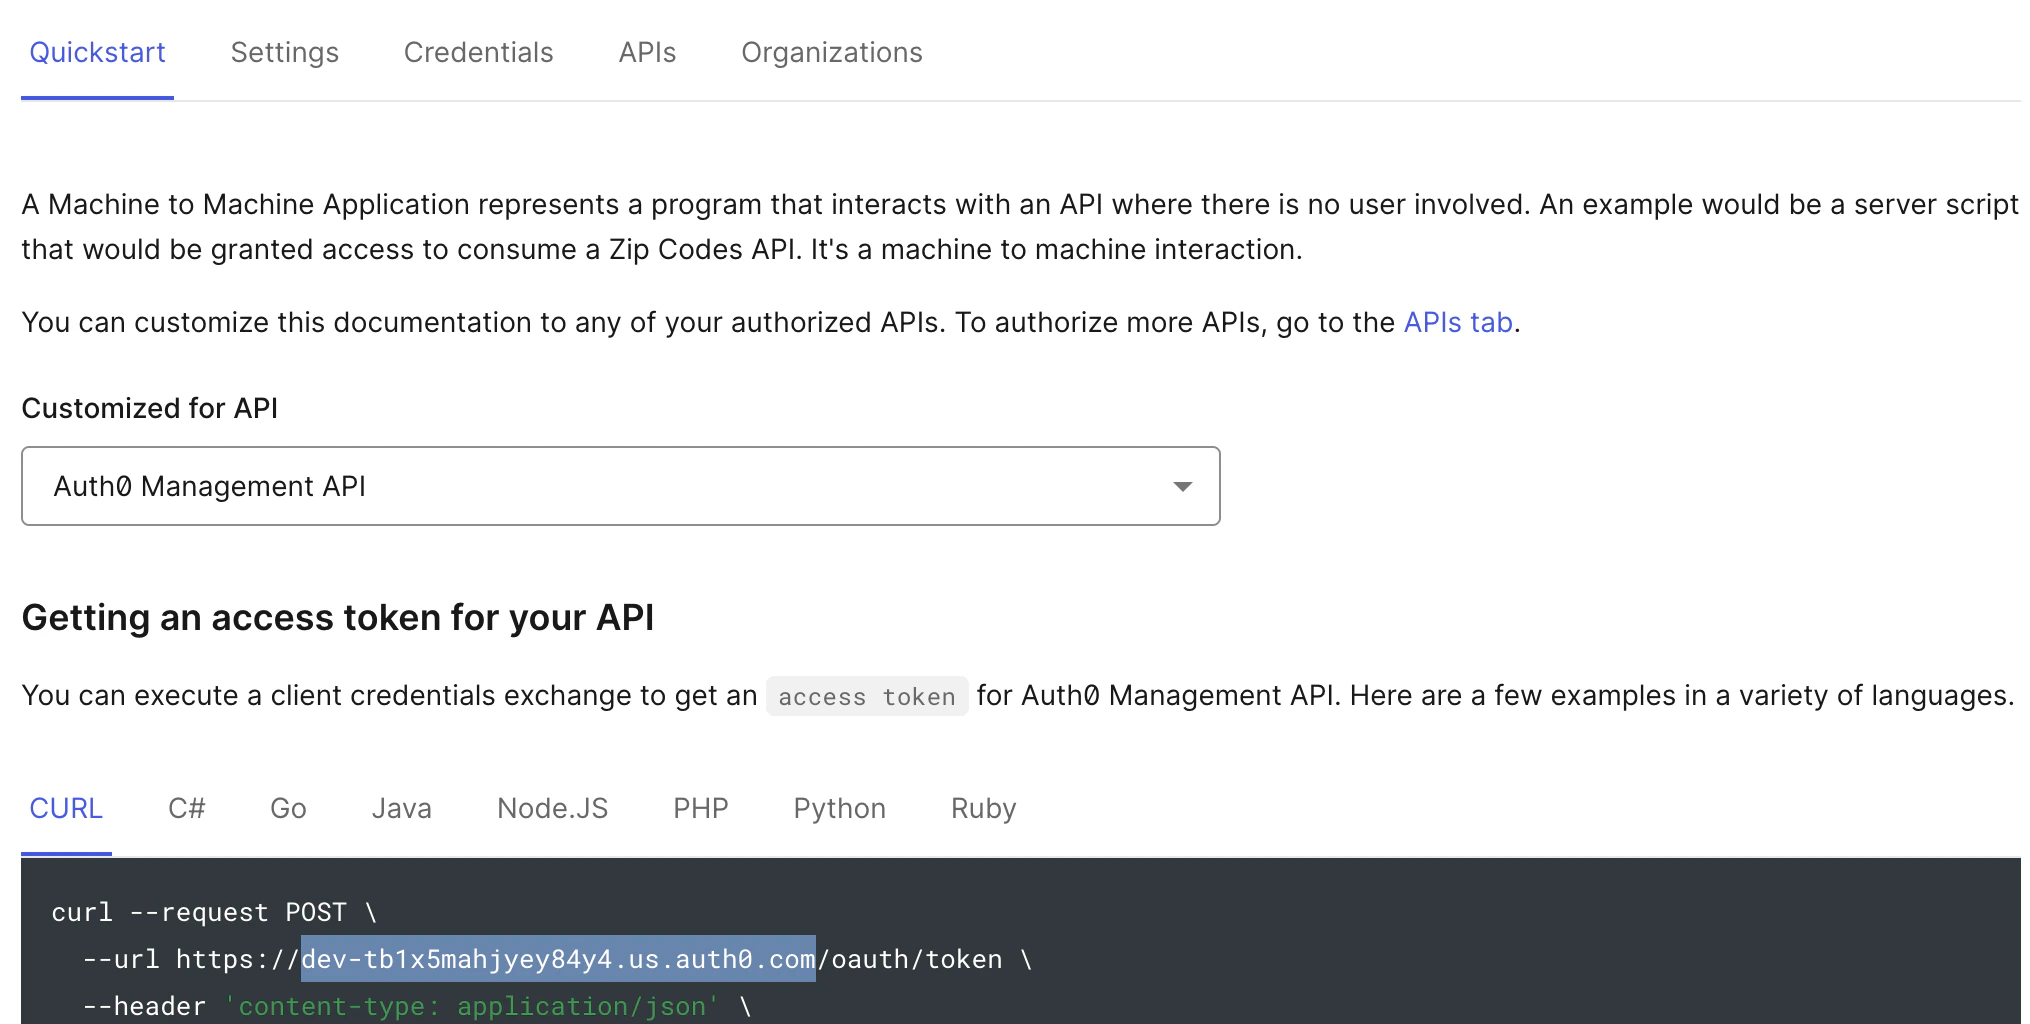Show the Ruby code example
Screen dimensions: 2030x1024
[983, 809]
